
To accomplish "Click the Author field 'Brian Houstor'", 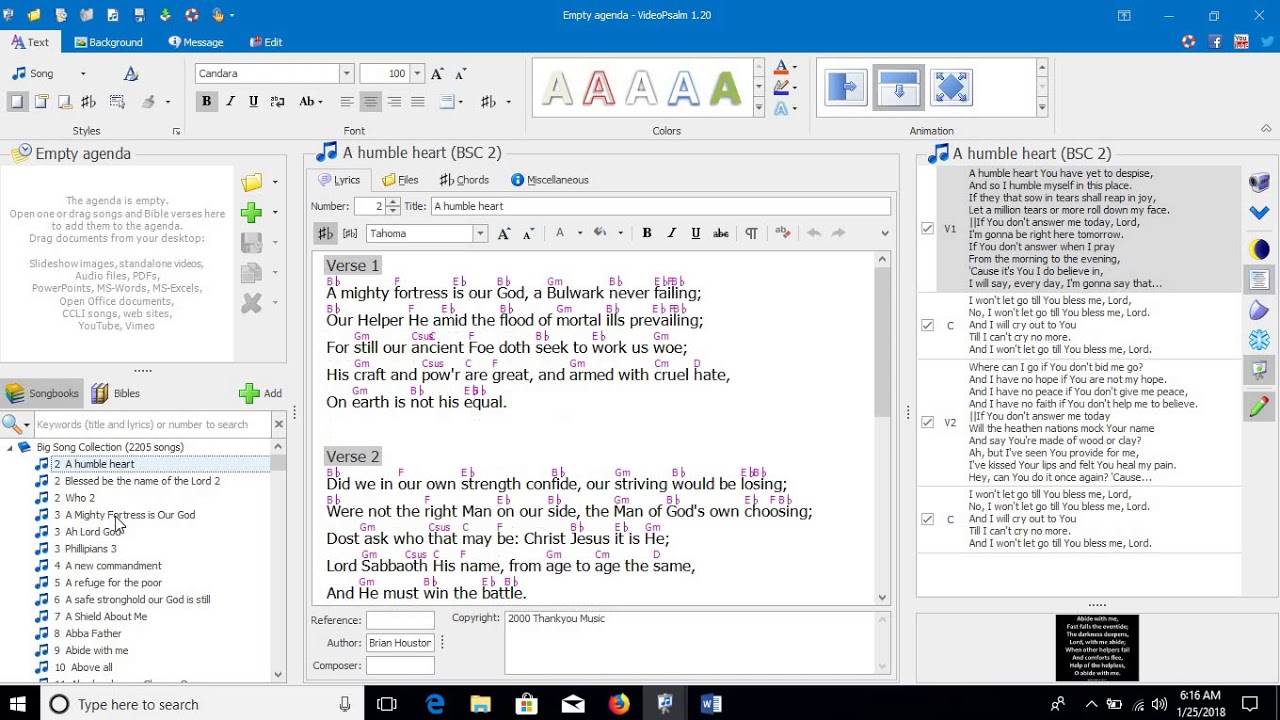I will pyautogui.click(x=400, y=643).
